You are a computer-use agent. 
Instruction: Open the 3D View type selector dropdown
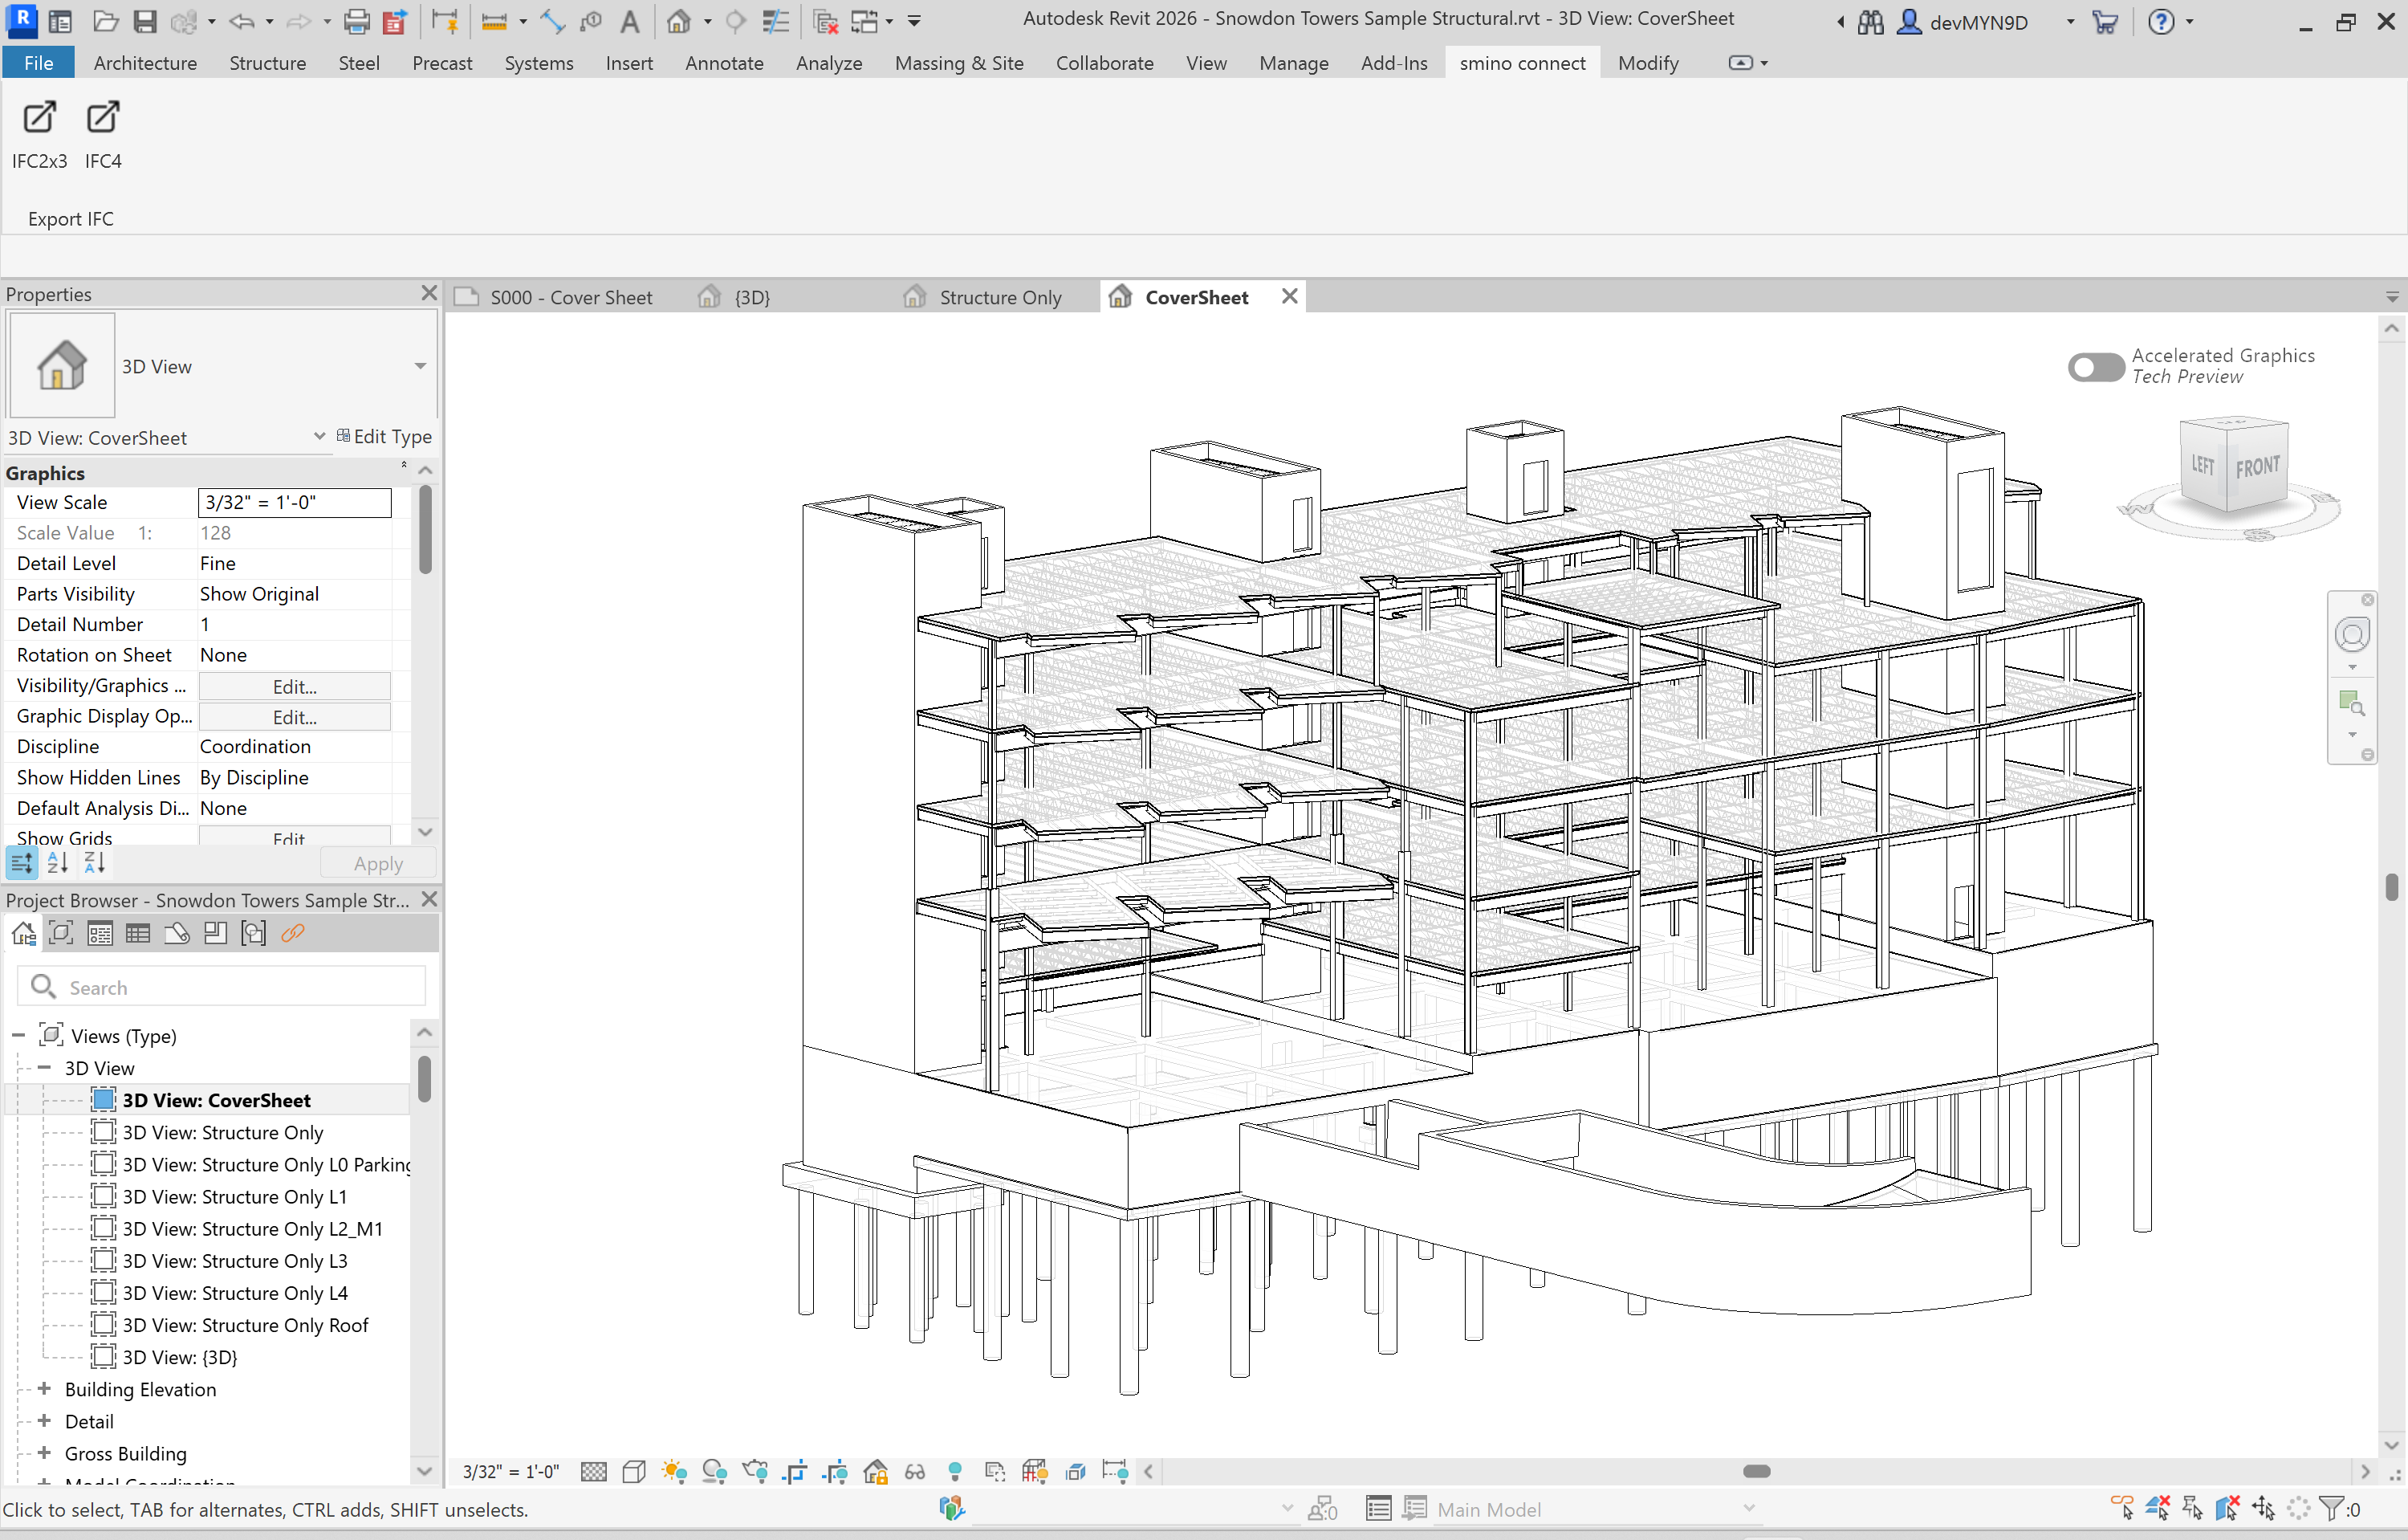coord(421,366)
